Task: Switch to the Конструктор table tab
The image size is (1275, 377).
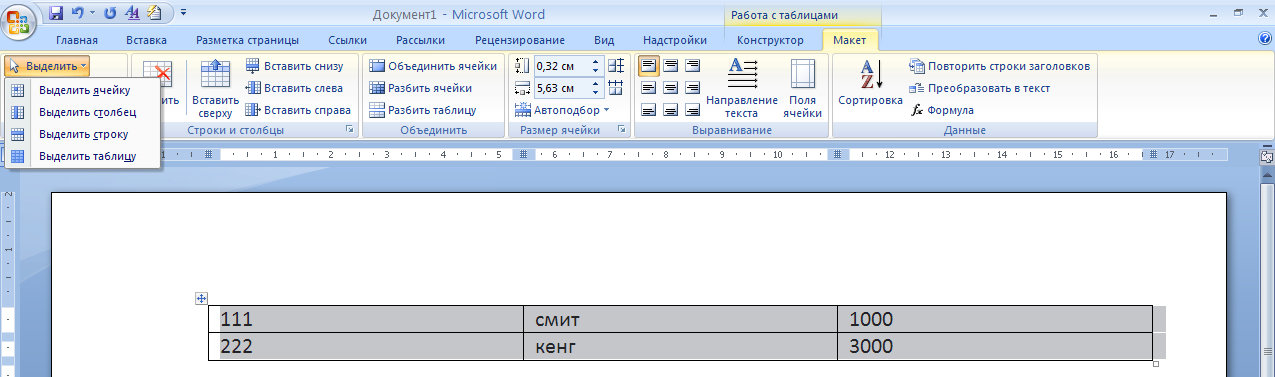Action: [x=770, y=40]
